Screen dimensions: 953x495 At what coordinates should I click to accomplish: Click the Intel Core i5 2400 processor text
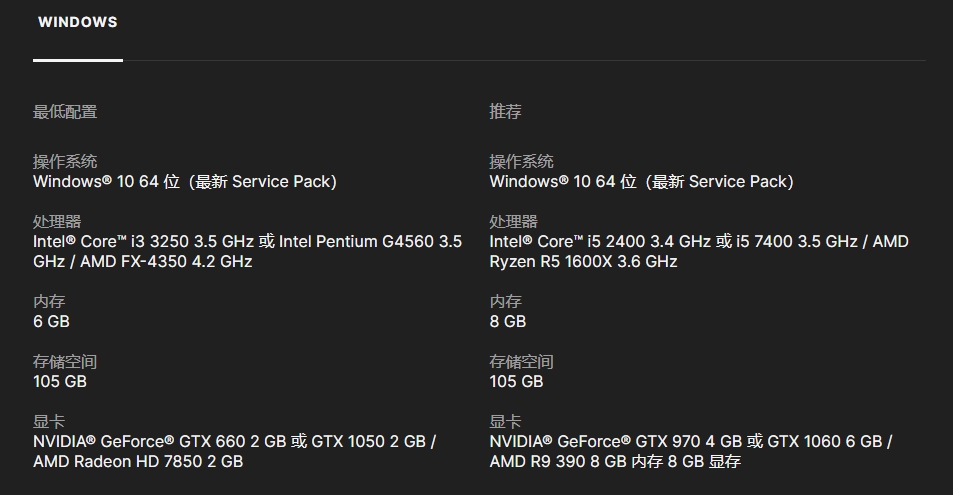699,251
